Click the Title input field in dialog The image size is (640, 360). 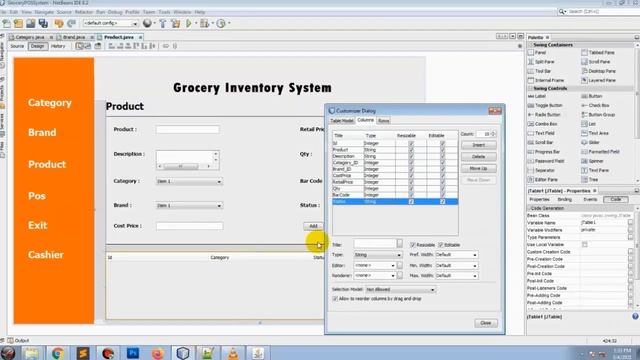click(375, 244)
